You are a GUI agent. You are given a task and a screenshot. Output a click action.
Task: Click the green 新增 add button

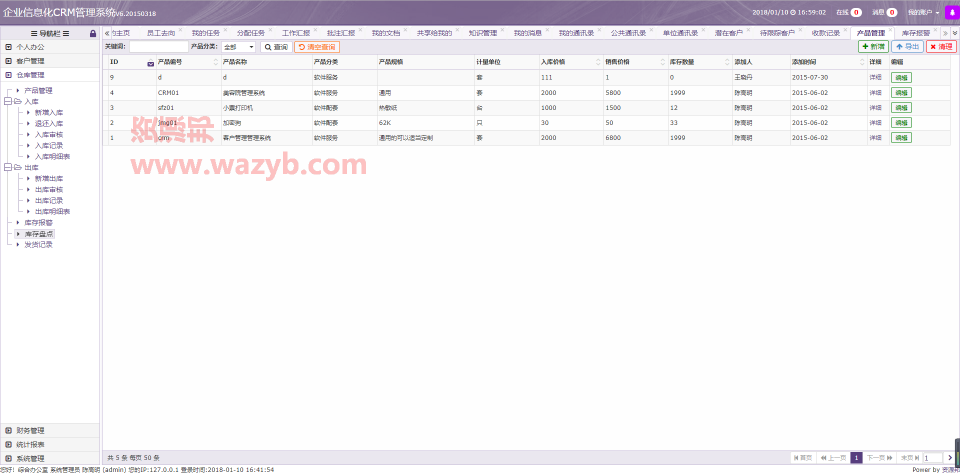click(x=873, y=47)
